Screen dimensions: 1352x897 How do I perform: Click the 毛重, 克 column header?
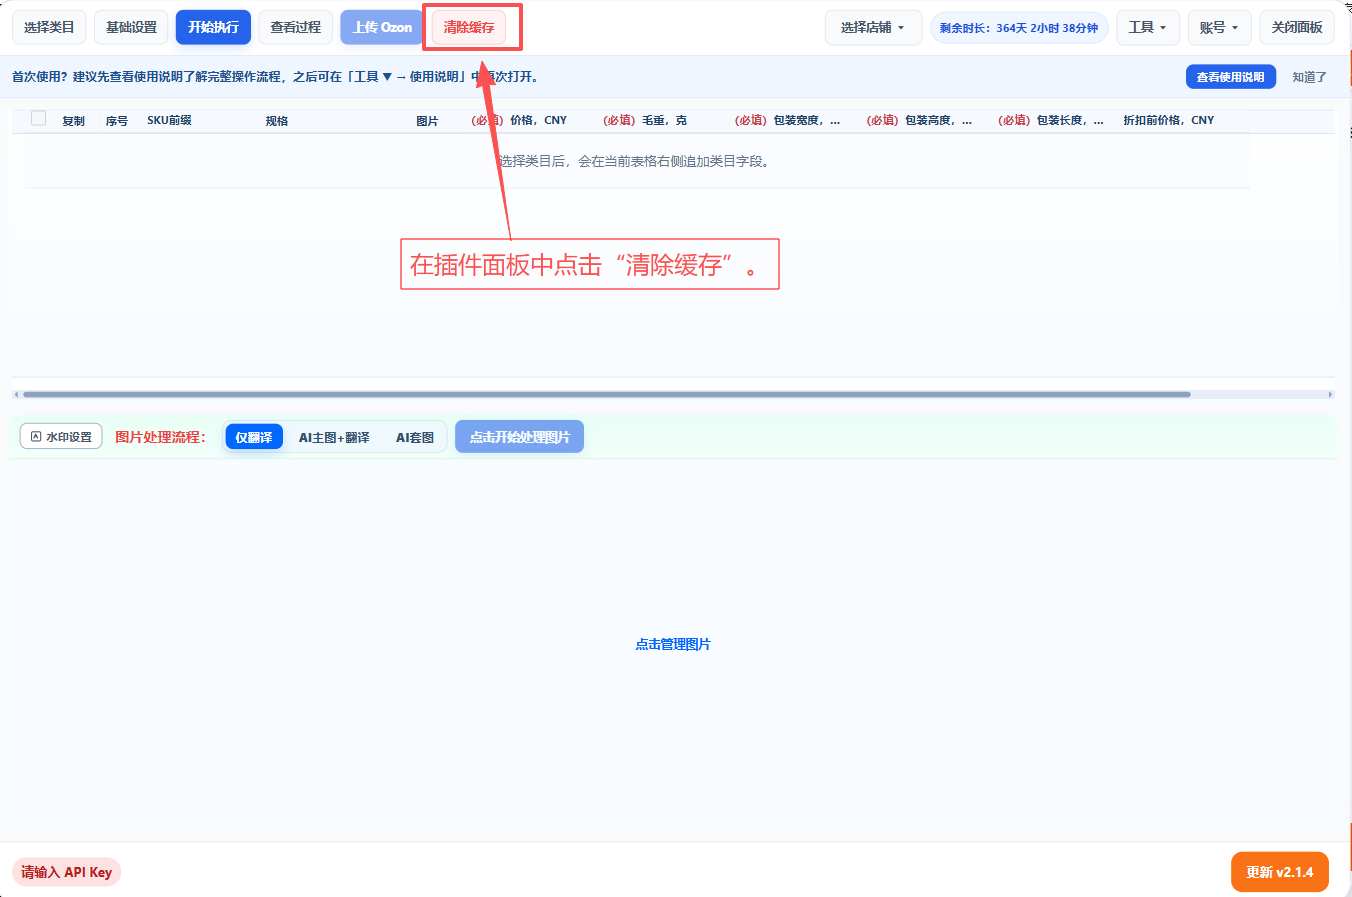coord(645,120)
